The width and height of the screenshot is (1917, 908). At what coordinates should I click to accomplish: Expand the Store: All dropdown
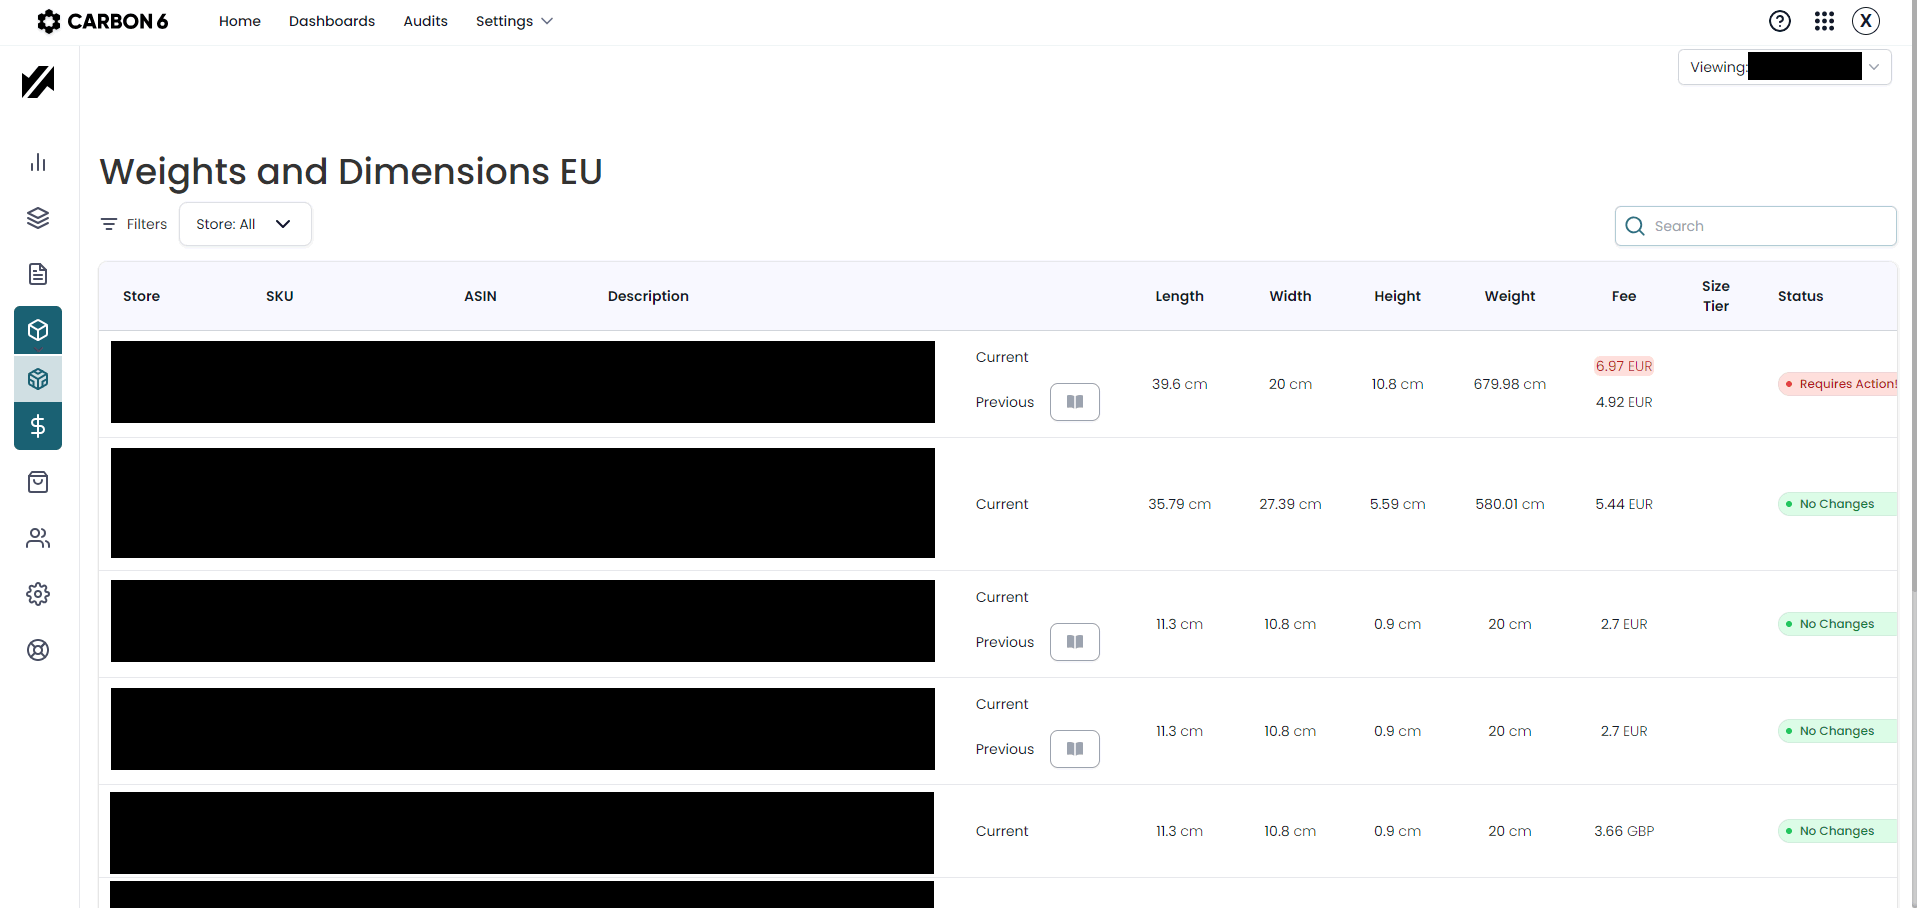[x=245, y=224]
